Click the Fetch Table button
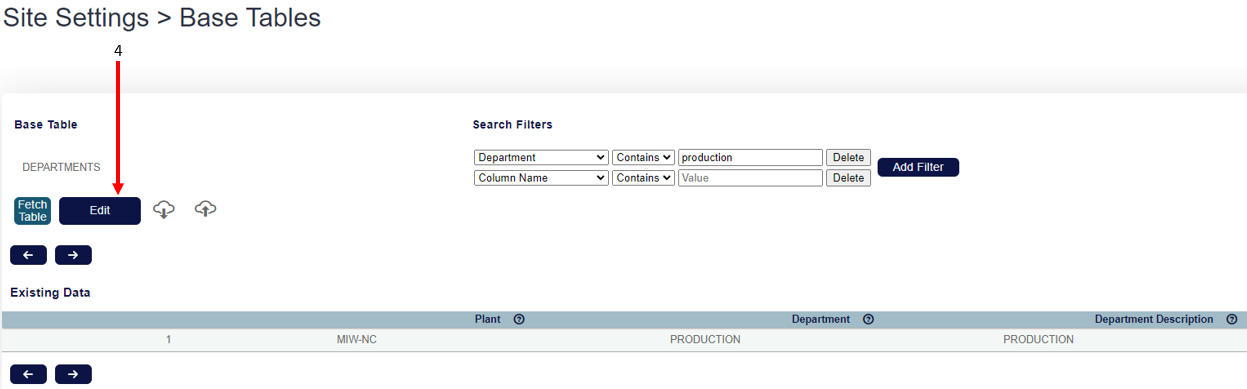Screen dimensions: 1247x389 [32, 211]
